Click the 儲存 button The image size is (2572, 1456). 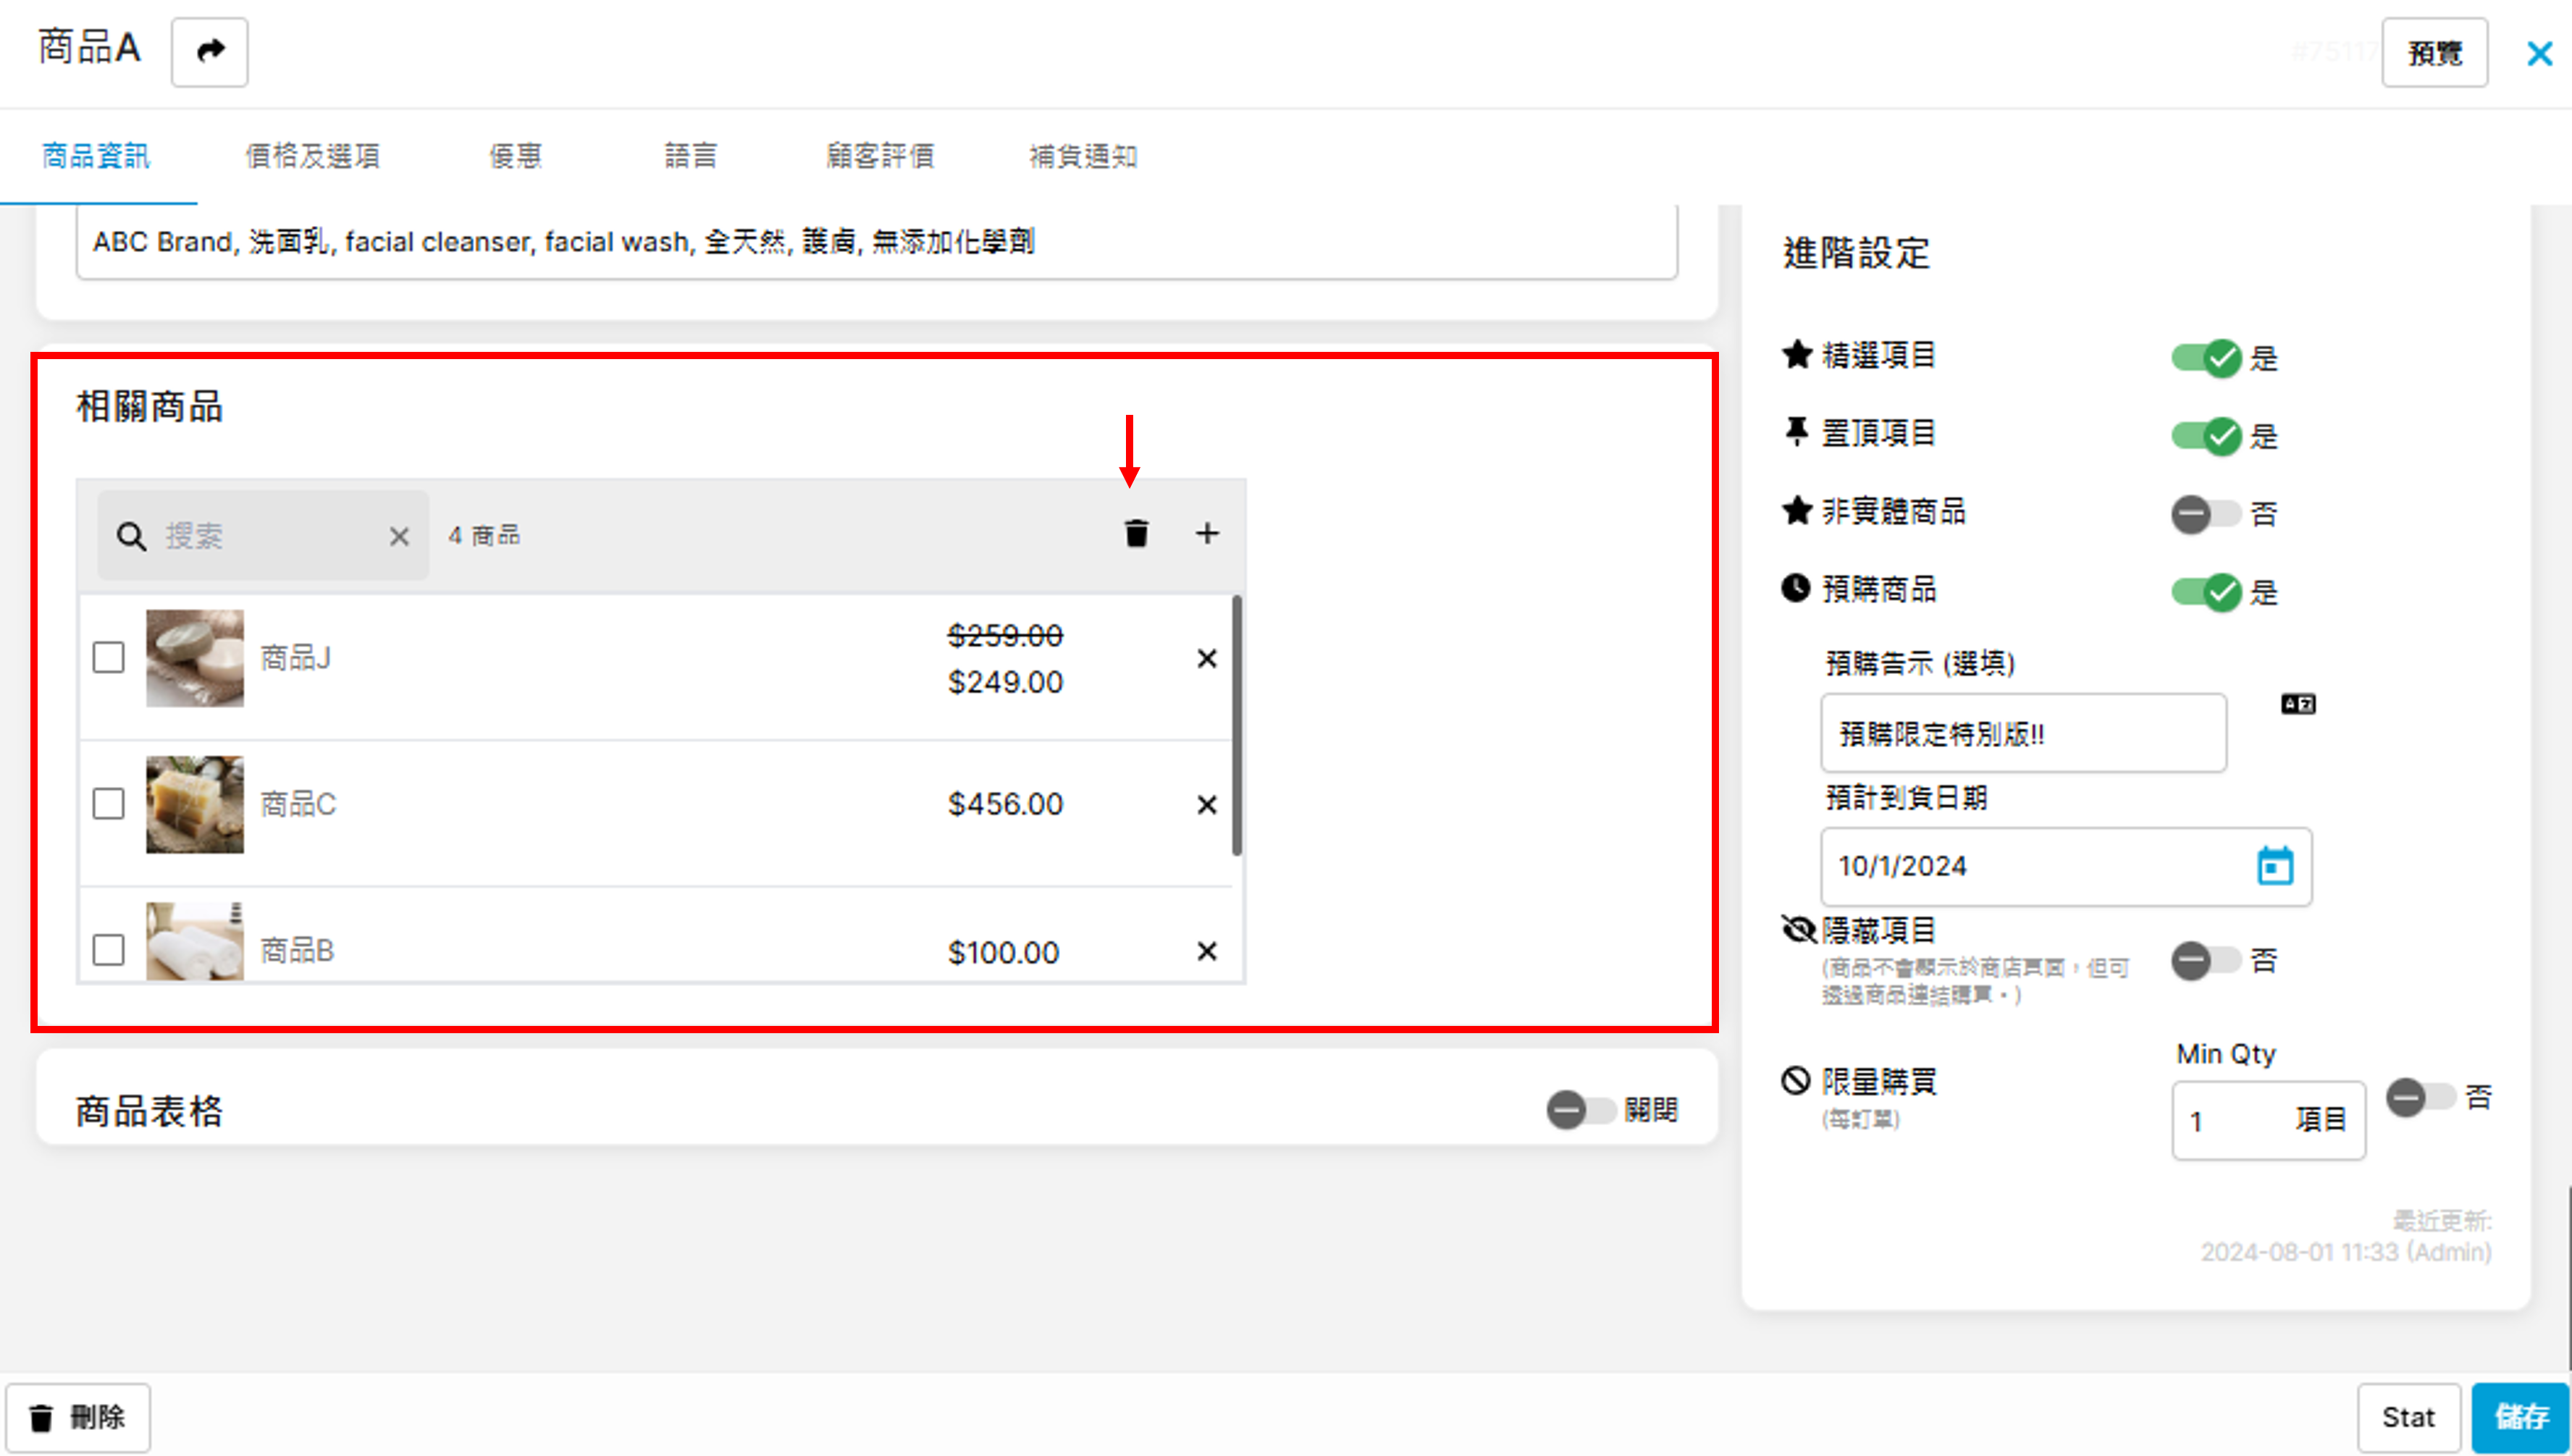[2520, 1417]
